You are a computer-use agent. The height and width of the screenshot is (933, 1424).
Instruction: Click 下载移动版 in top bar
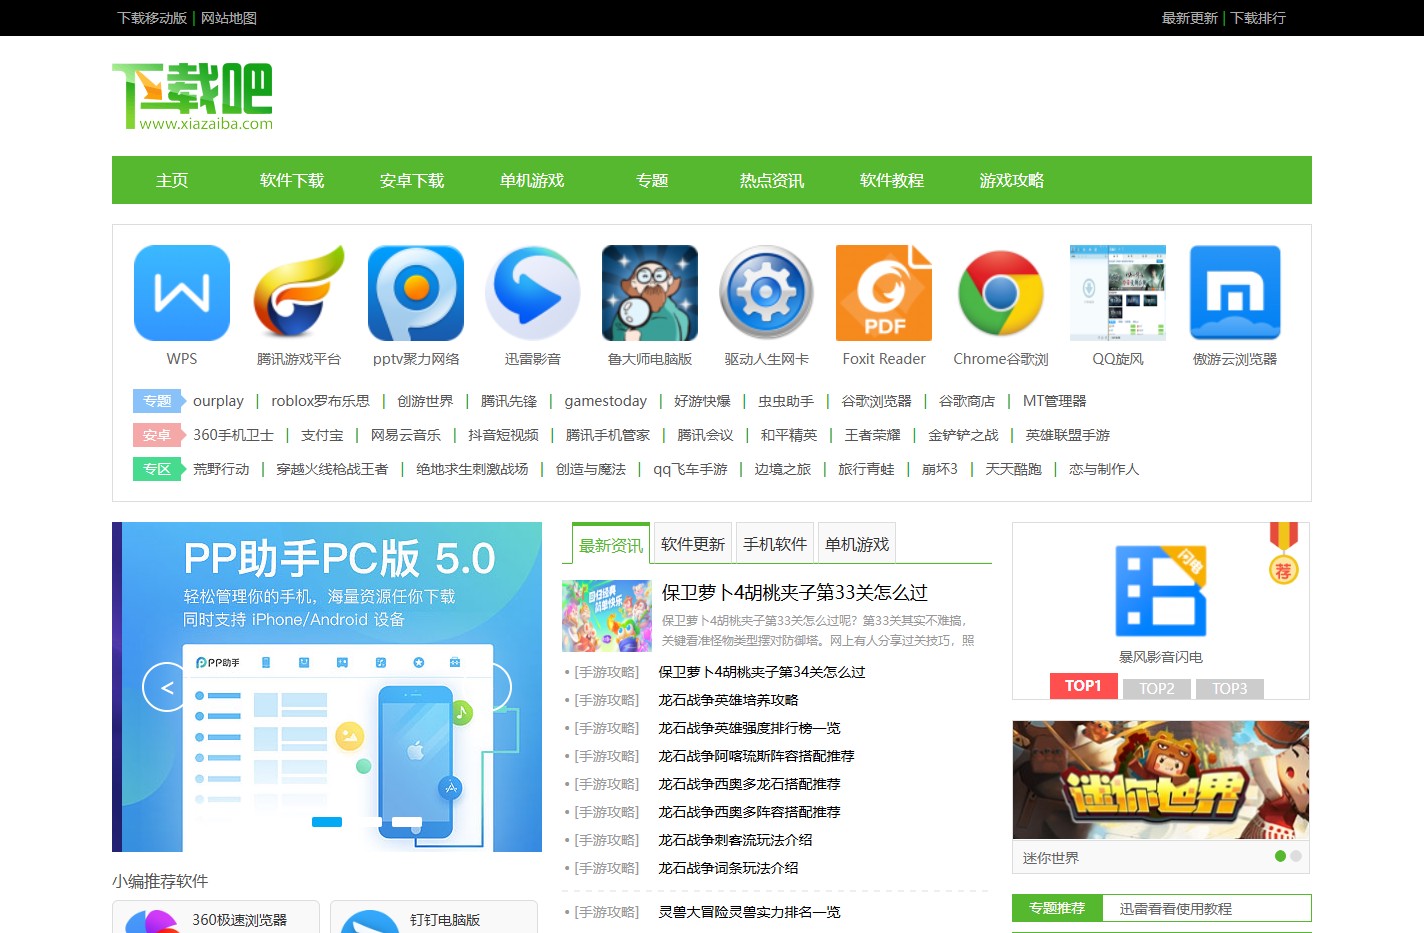152,18
